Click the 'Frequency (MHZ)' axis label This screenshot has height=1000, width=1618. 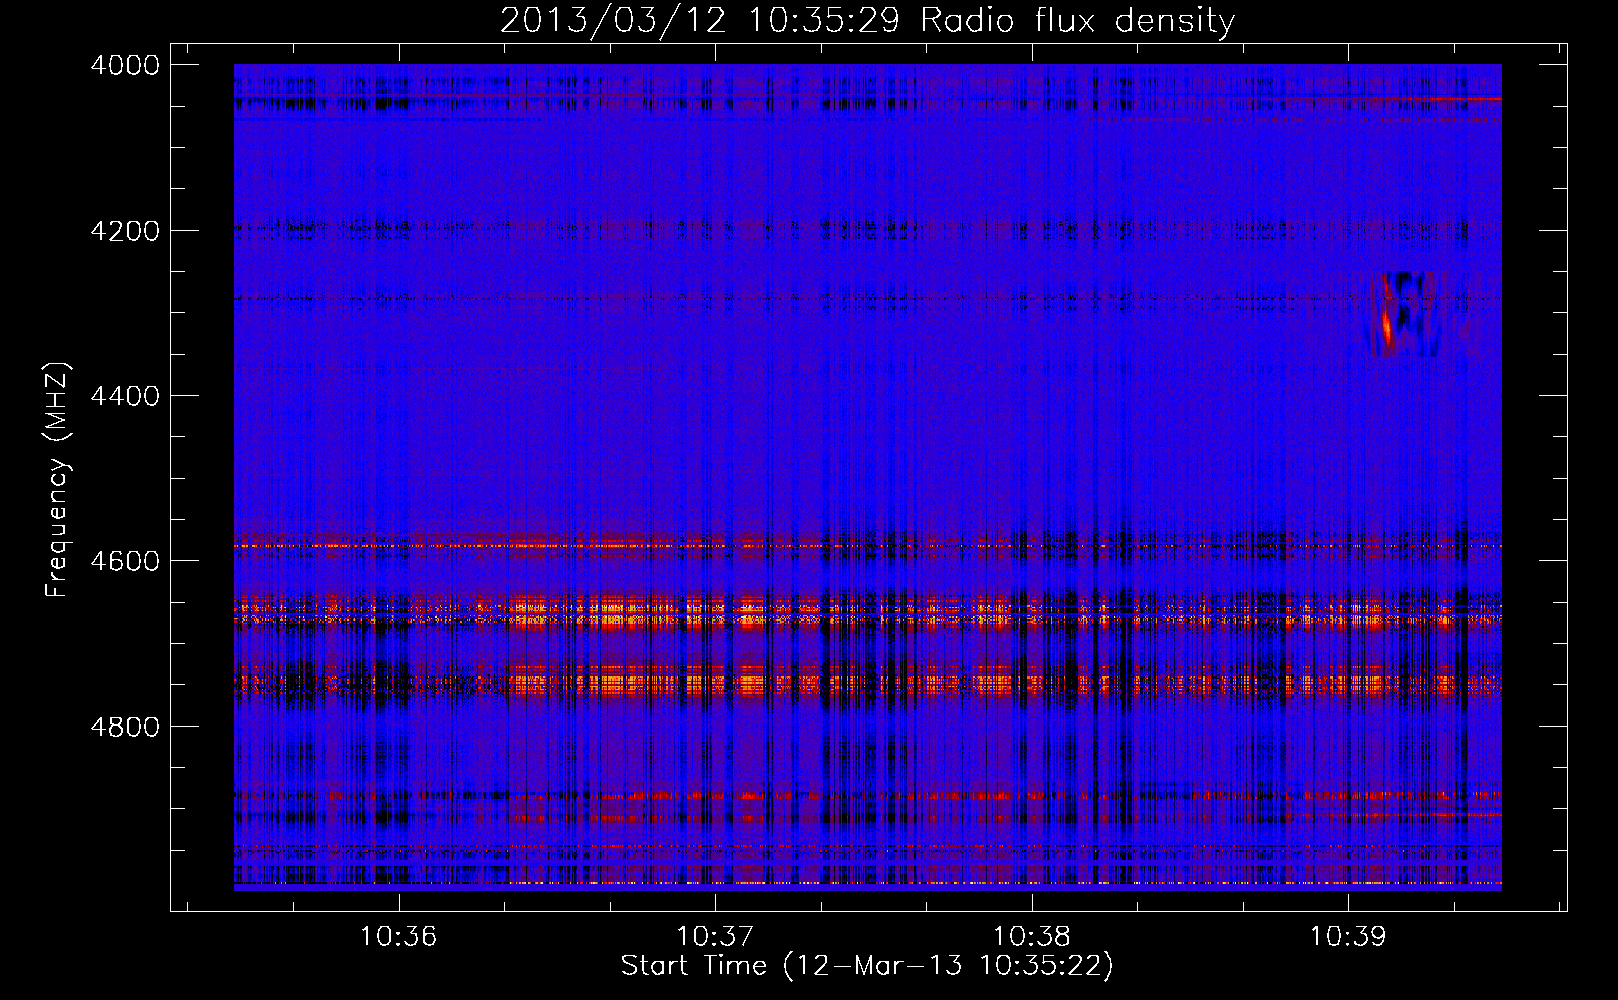(x=57, y=480)
